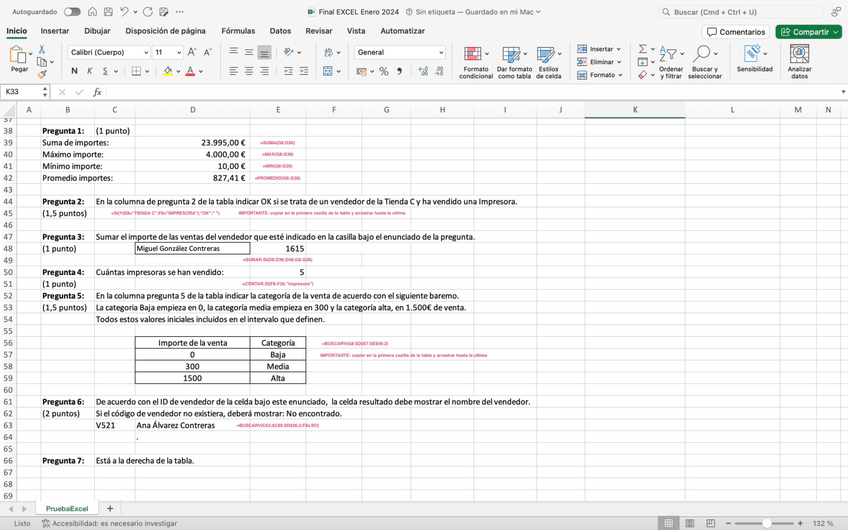The width and height of the screenshot is (848, 530).
Task: Expand the General number format dropdown
Action: [x=441, y=52]
